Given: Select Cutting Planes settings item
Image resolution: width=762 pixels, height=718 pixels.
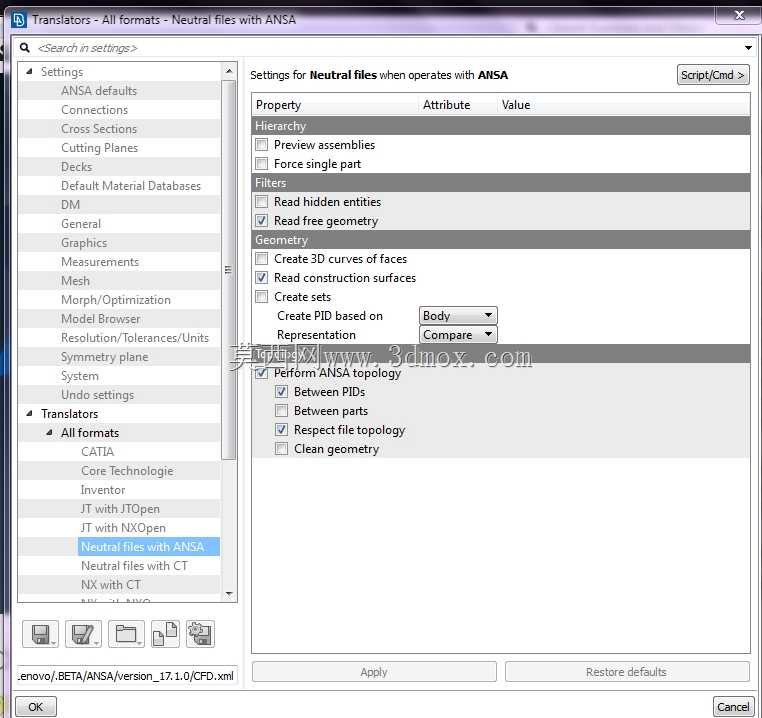Looking at the screenshot, I should click(100, 147).
